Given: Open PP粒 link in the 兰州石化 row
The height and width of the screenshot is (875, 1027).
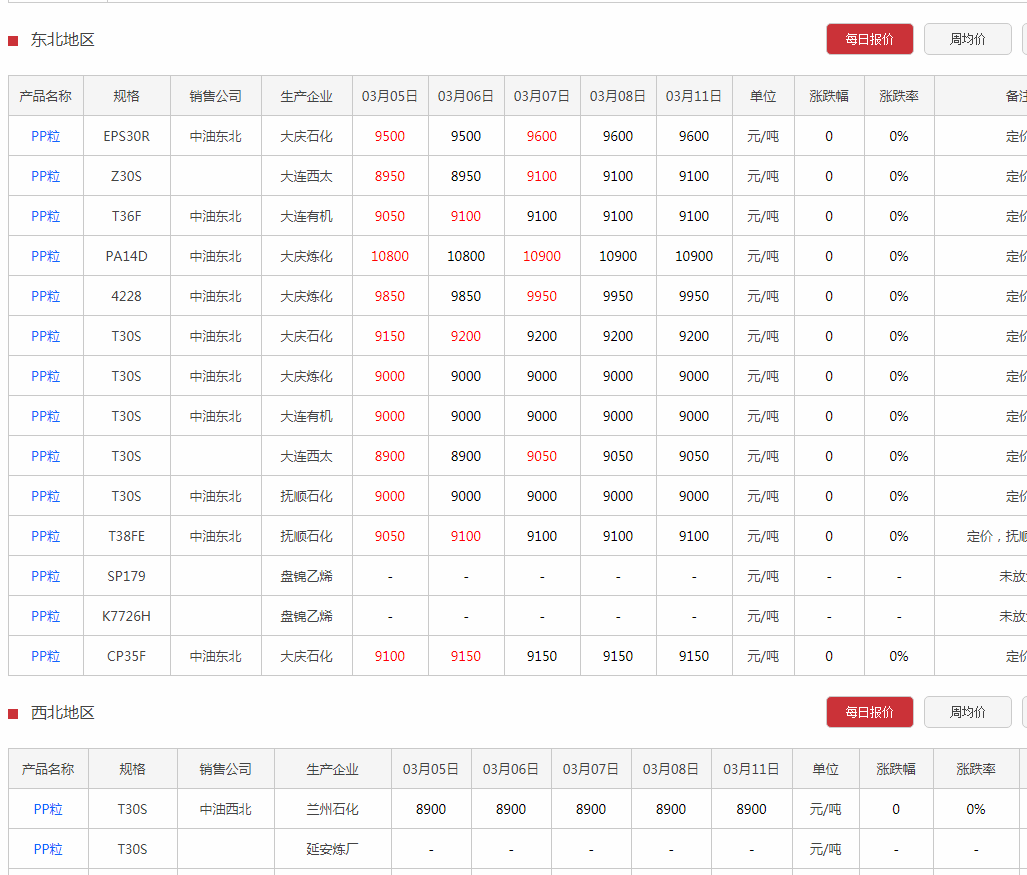Looking at the screenshot, I should (48, 809).
